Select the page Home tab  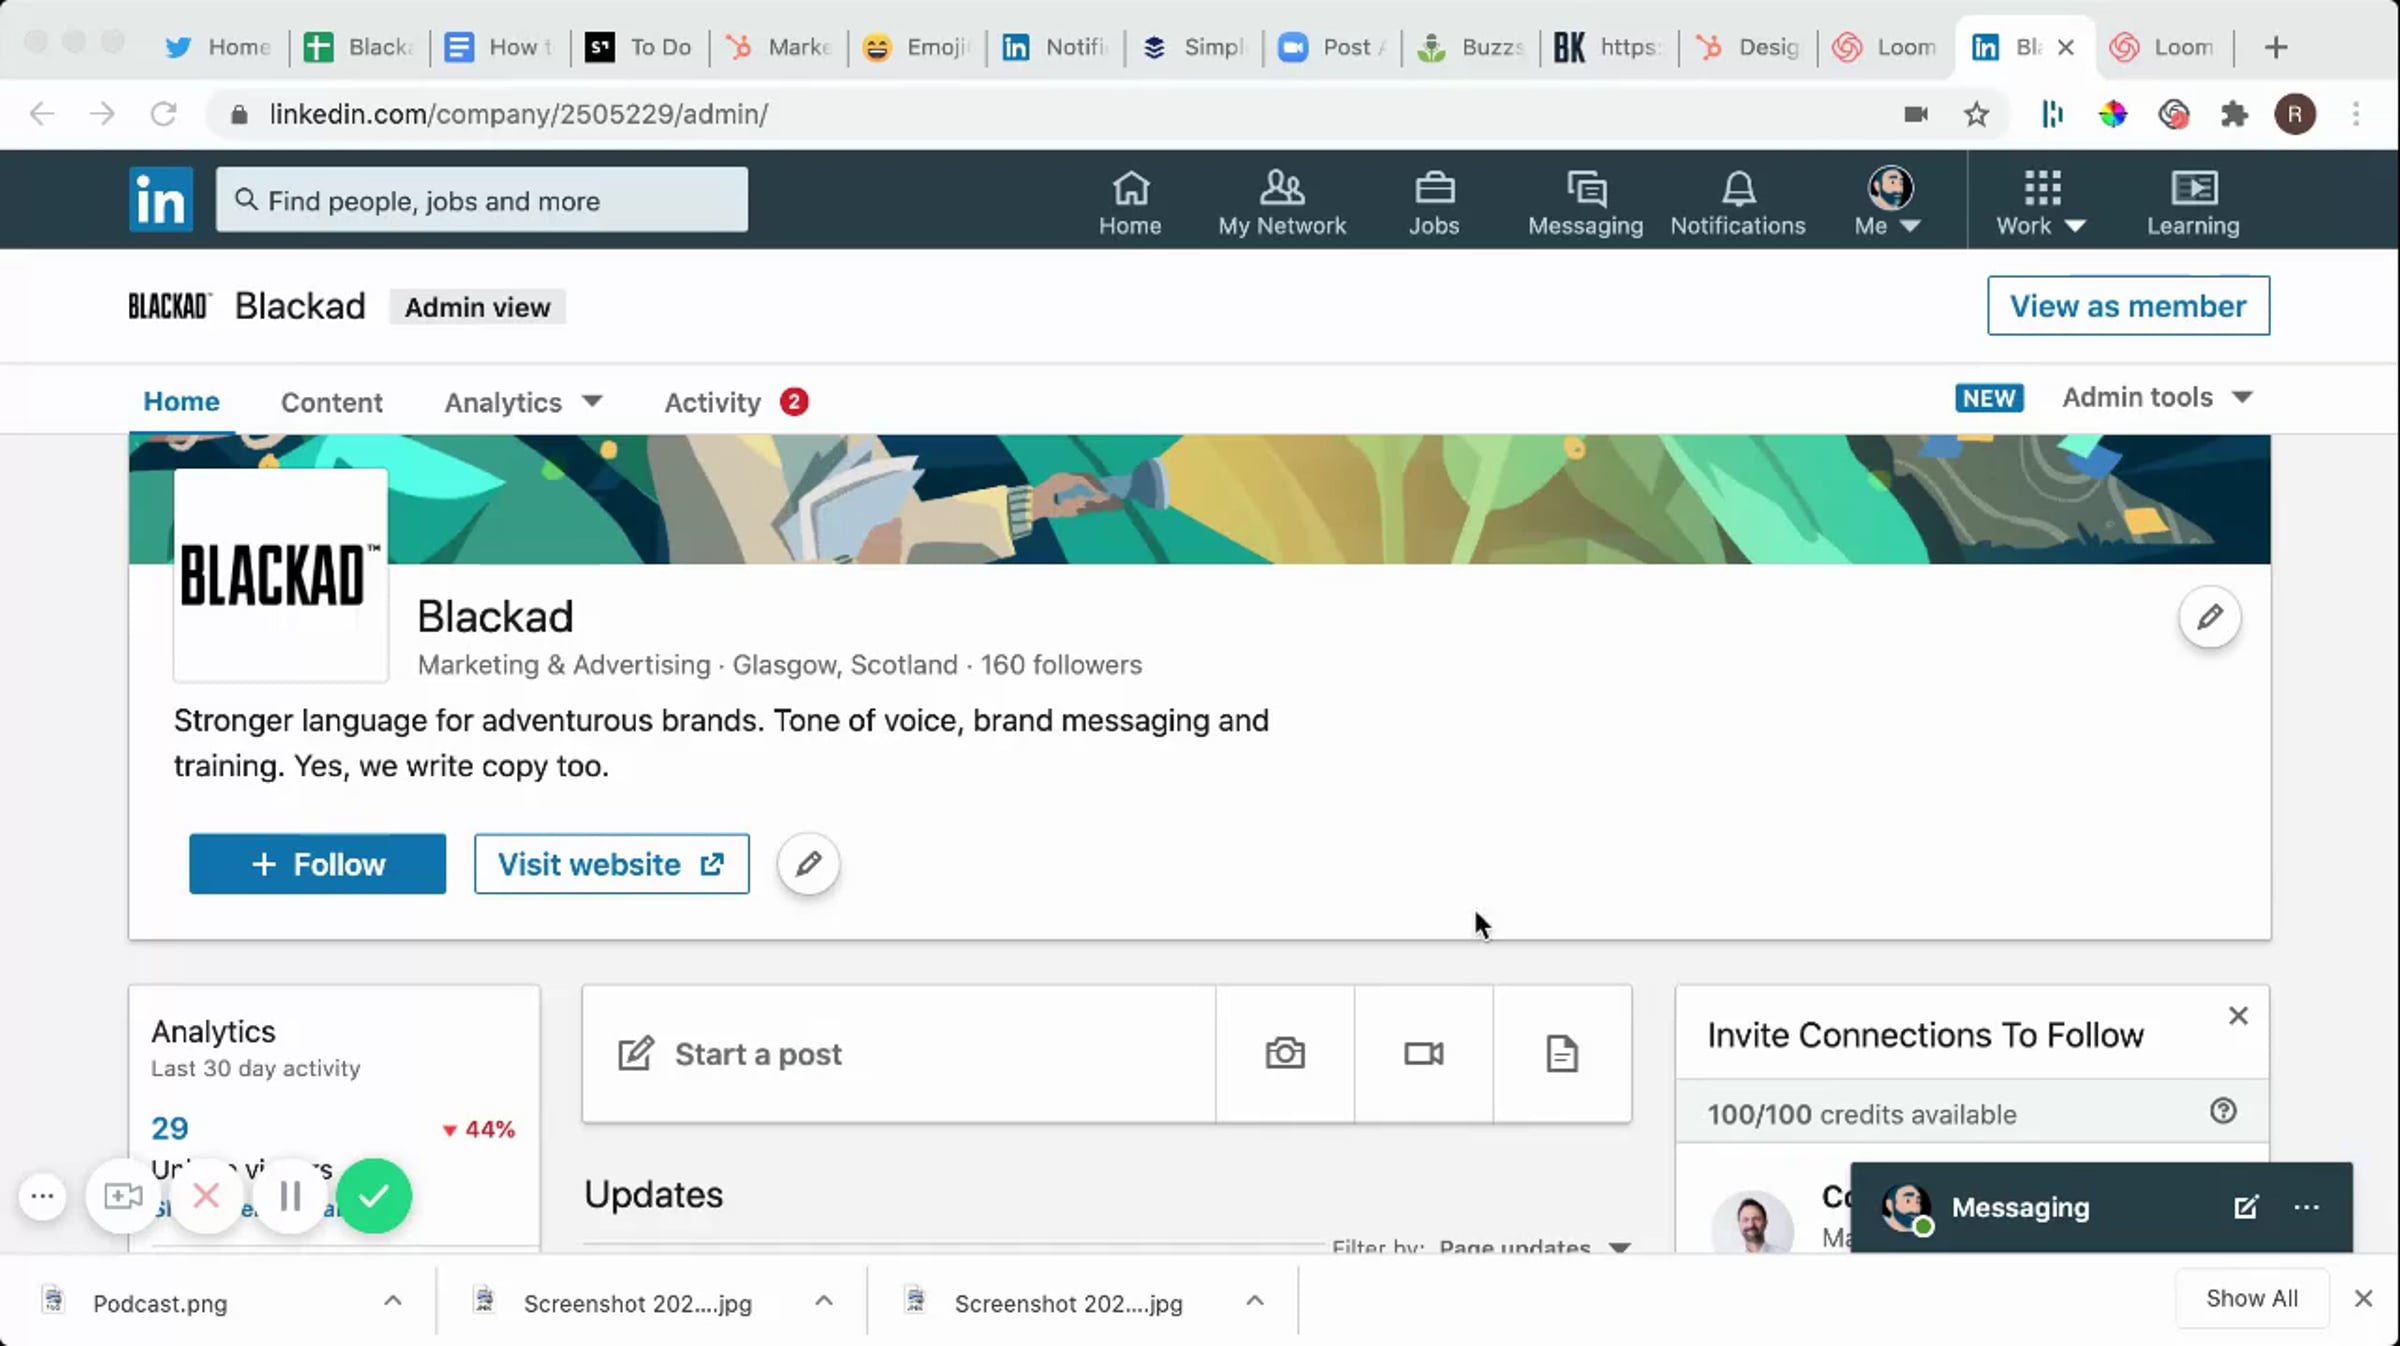[x=181, y=401]
